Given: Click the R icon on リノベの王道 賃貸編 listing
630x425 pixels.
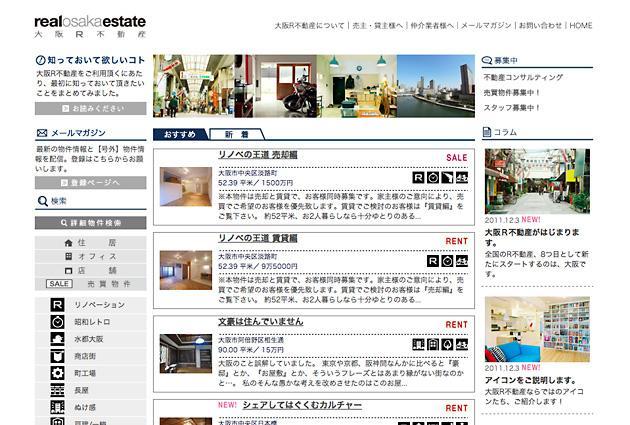Looking at the screenshot, I should pyautogui.click(x=433, y=261).
